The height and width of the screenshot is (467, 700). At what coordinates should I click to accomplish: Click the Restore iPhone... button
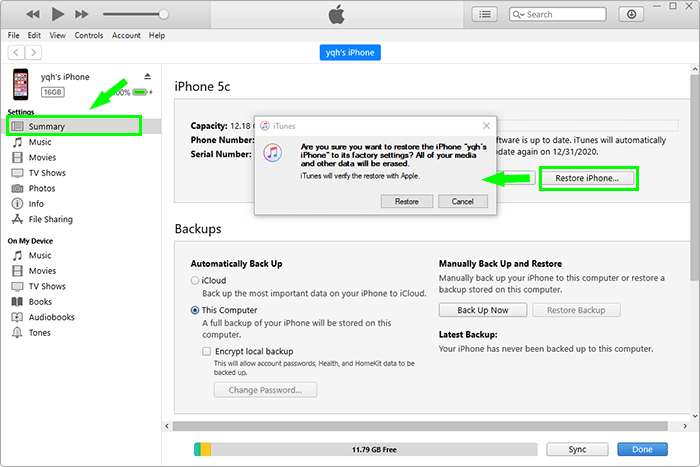click(587, 178)
